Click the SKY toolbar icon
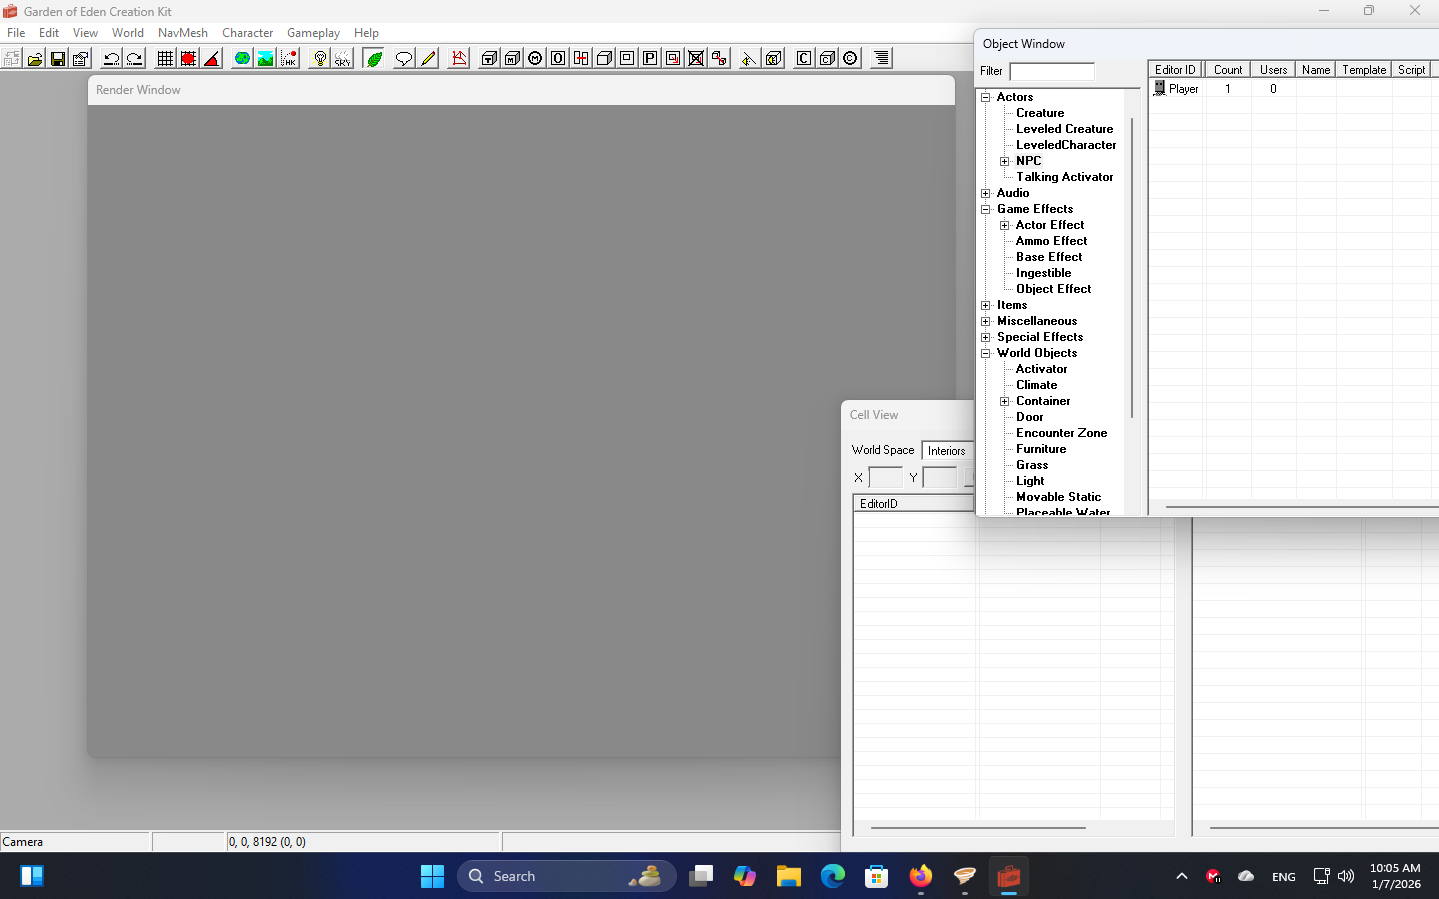 tap(343, 59)
